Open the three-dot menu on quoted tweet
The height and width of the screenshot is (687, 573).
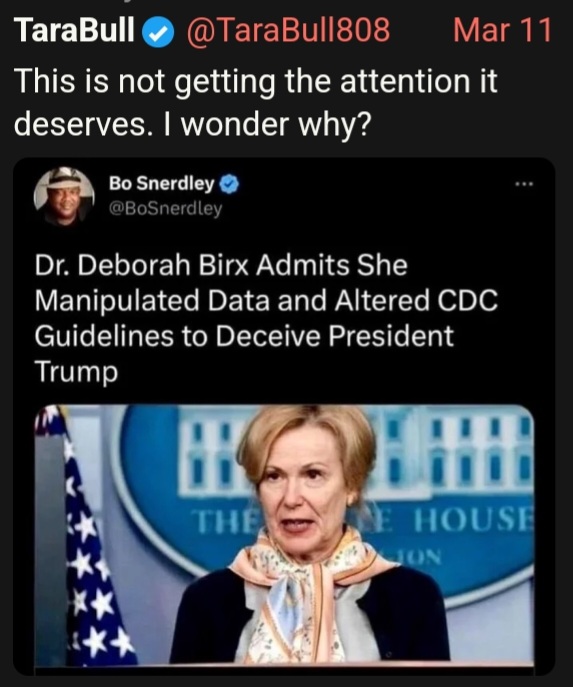[x=524, y=184]
